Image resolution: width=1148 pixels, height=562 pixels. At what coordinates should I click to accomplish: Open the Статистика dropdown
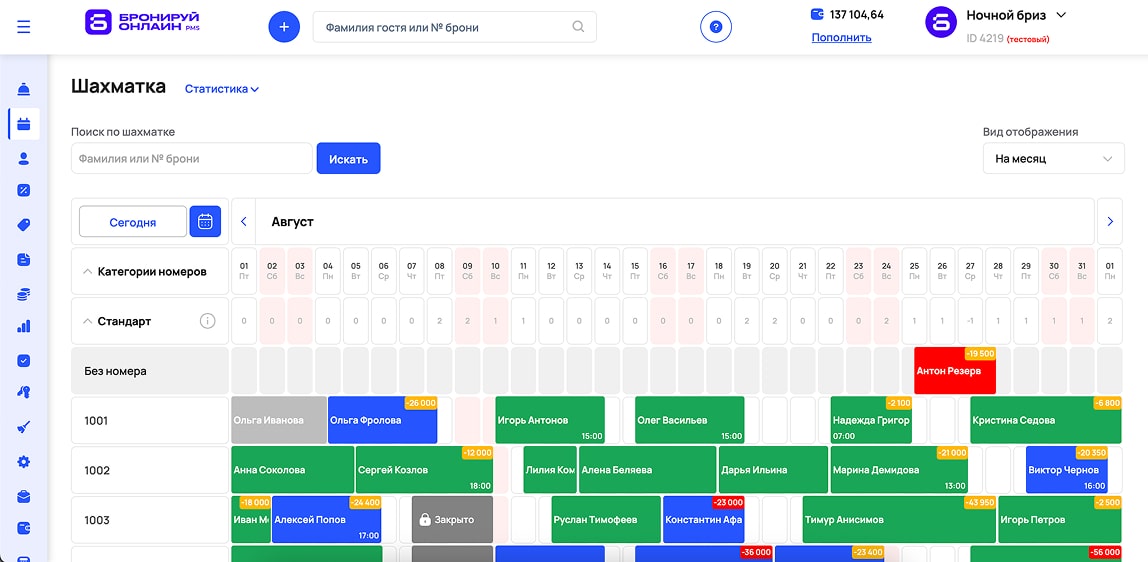pos(222,89)
